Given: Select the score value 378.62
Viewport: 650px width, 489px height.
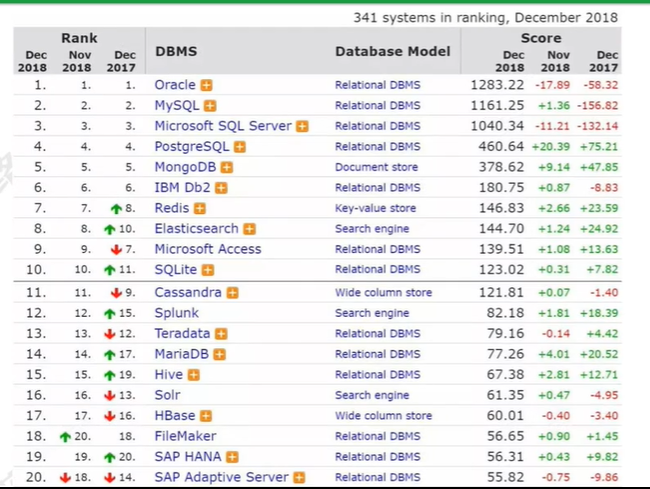Looking at the screenshot, I should tap(501, 167).
